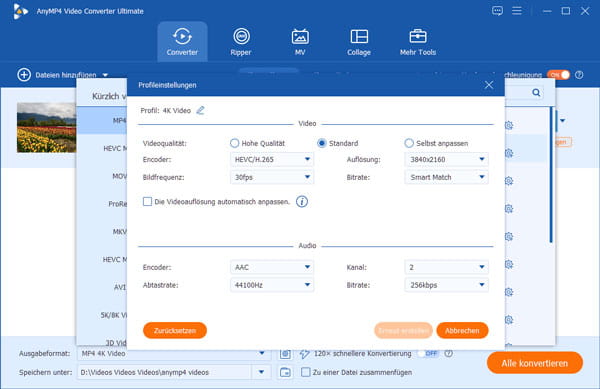Expand the Dateien hinzufügen dropdown arrow
The width and height of the screenshot is (600, 389).
click(105, 75)
